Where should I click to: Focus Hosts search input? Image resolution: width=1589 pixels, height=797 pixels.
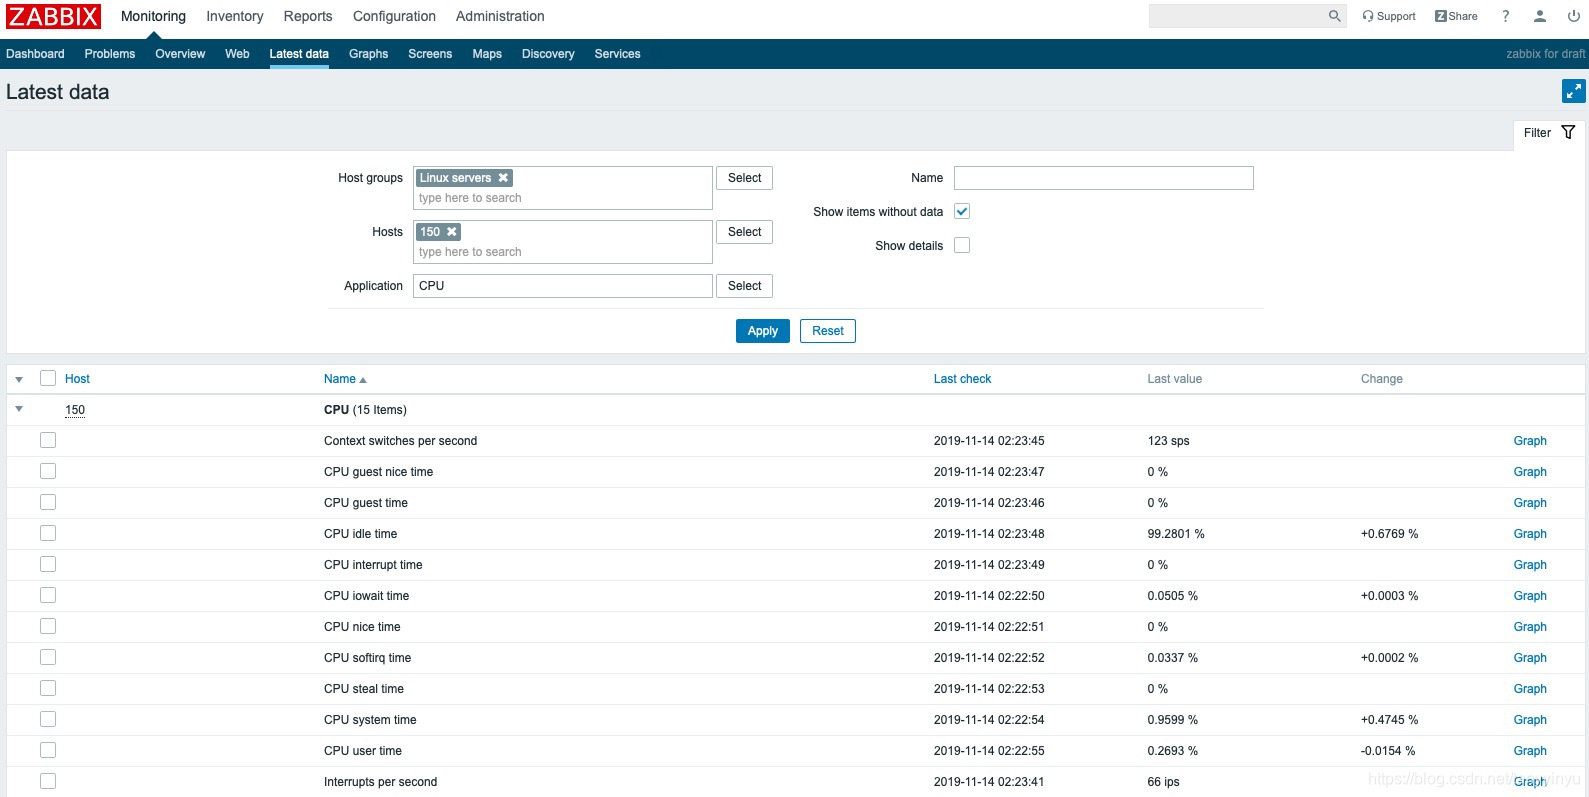tap(562, 252)
